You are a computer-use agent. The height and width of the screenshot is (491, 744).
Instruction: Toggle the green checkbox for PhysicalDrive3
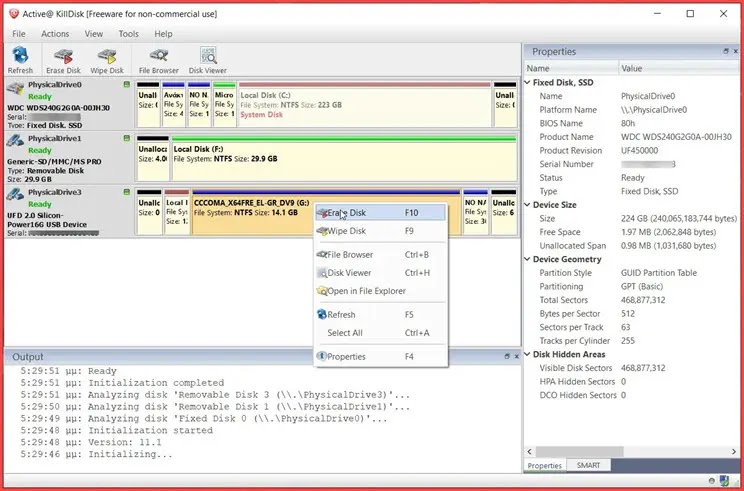127,192
